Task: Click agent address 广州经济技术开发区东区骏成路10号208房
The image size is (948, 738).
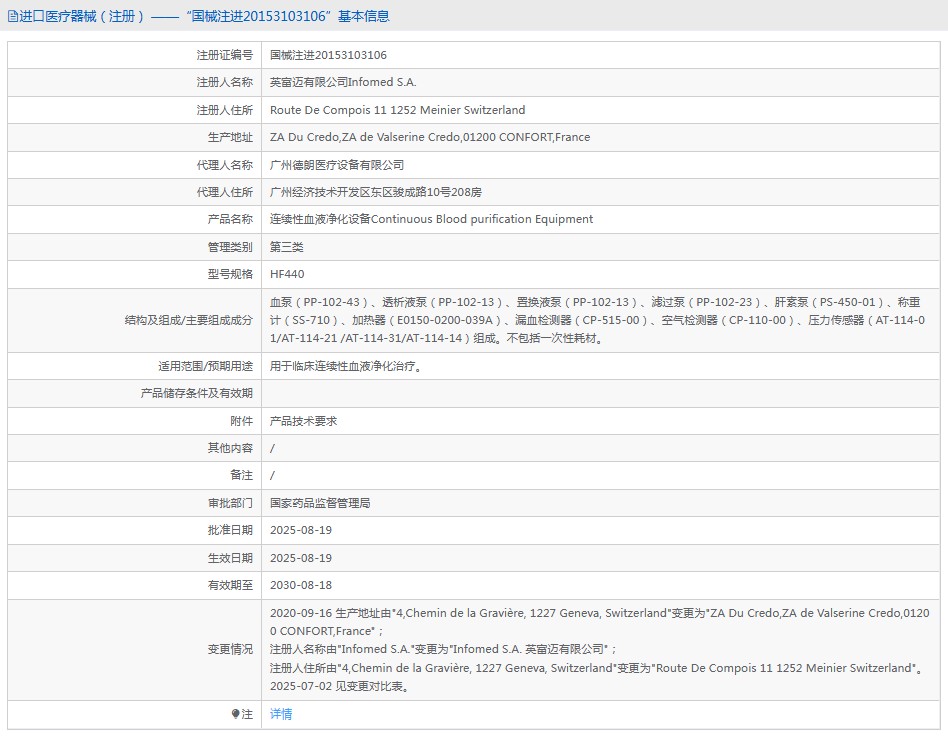Action: point(375,192)
